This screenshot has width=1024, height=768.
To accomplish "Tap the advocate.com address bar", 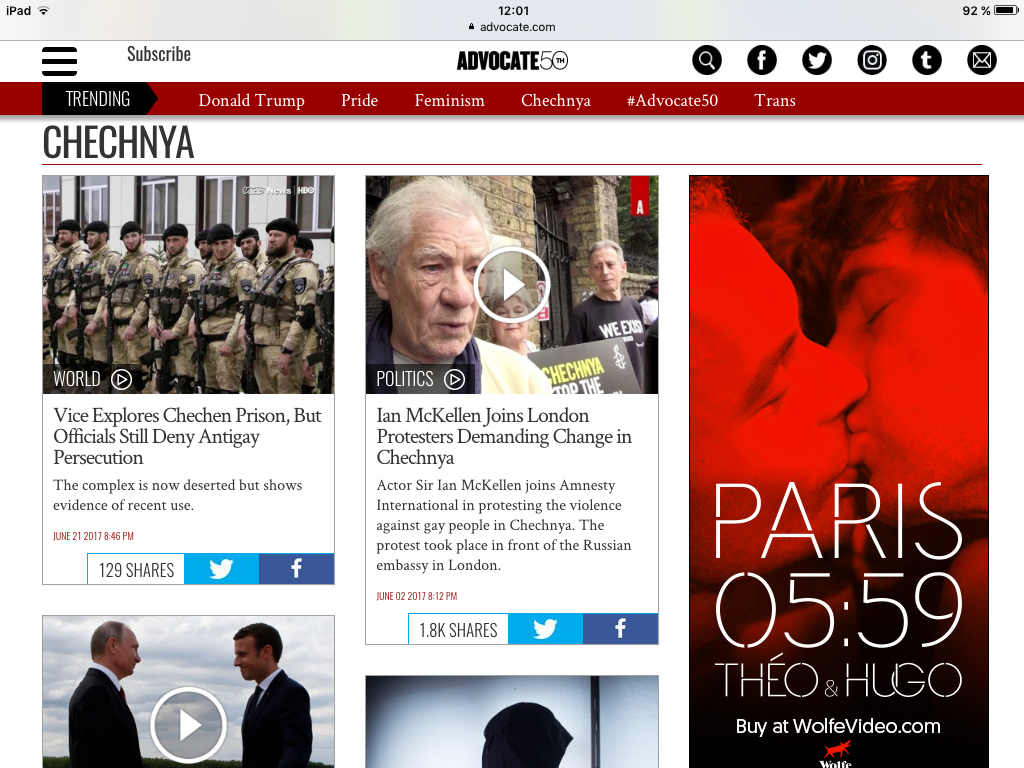I will click(512, 27).
